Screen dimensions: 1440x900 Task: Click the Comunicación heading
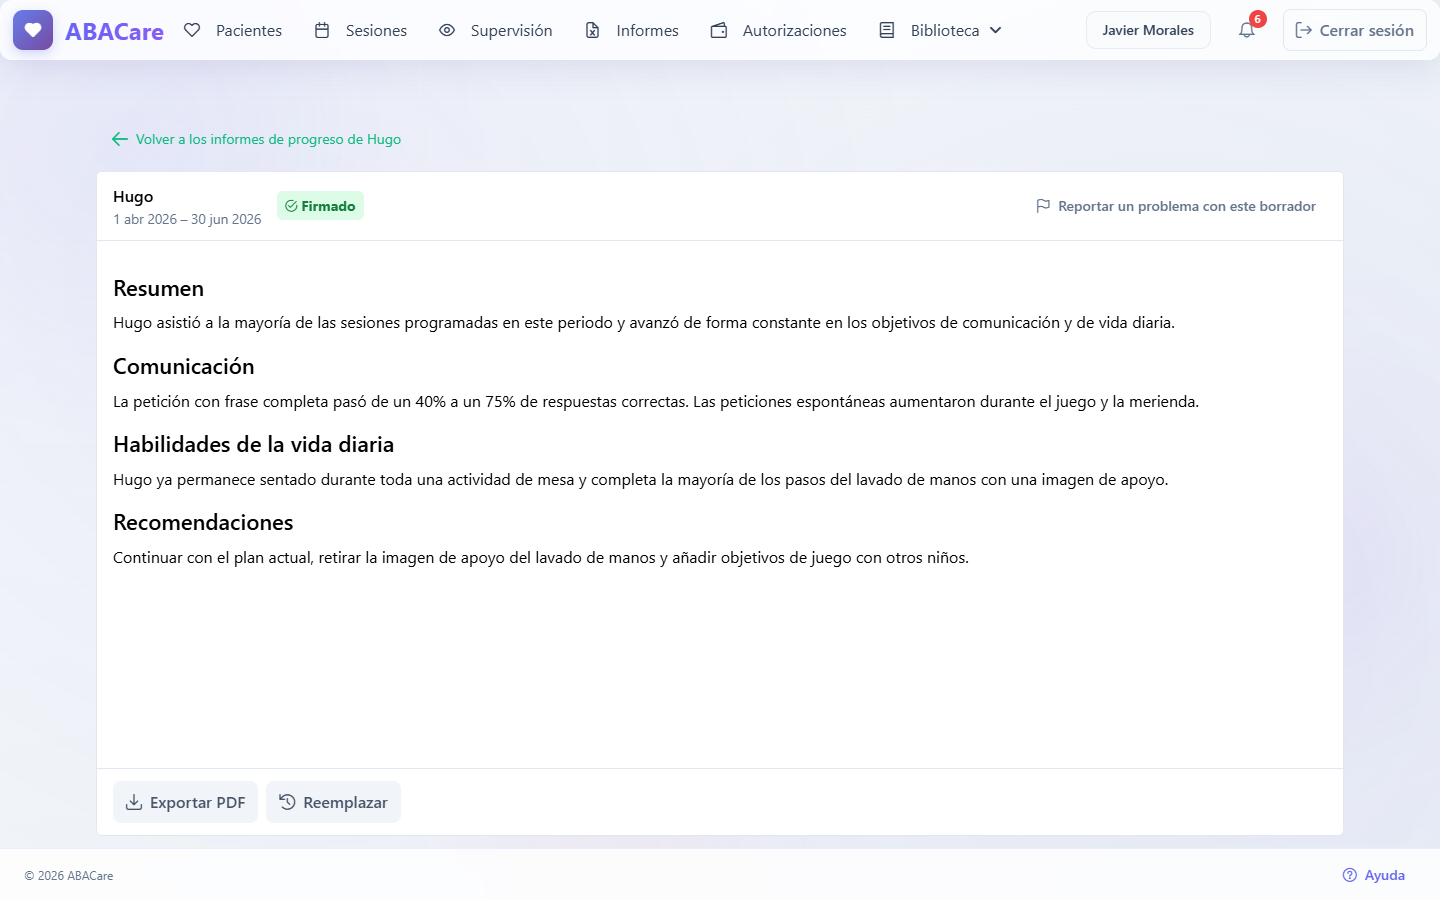tap(183, 366)
